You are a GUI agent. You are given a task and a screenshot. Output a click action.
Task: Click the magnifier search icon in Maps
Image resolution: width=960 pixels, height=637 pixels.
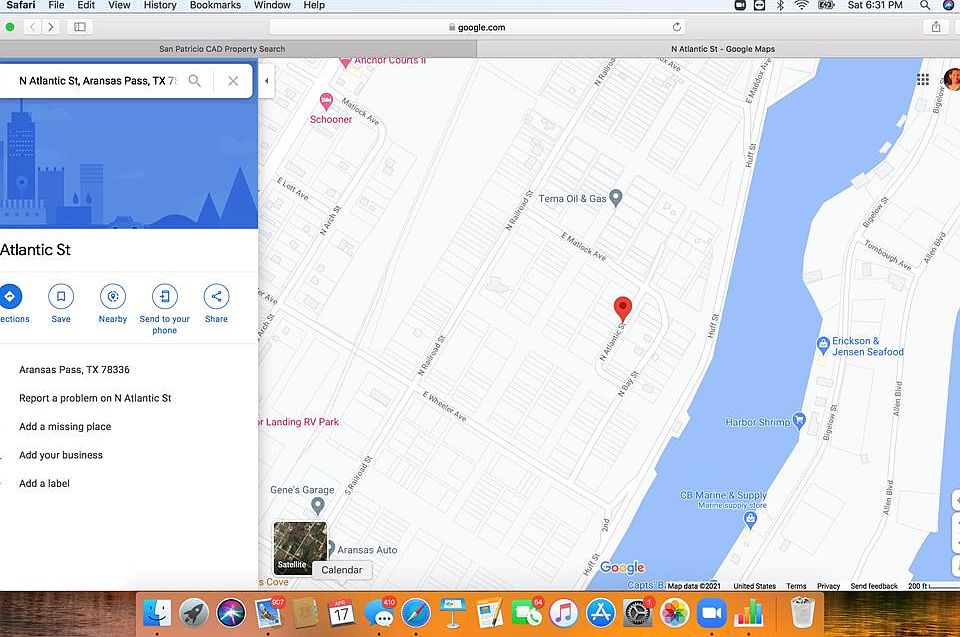[195, 80]
